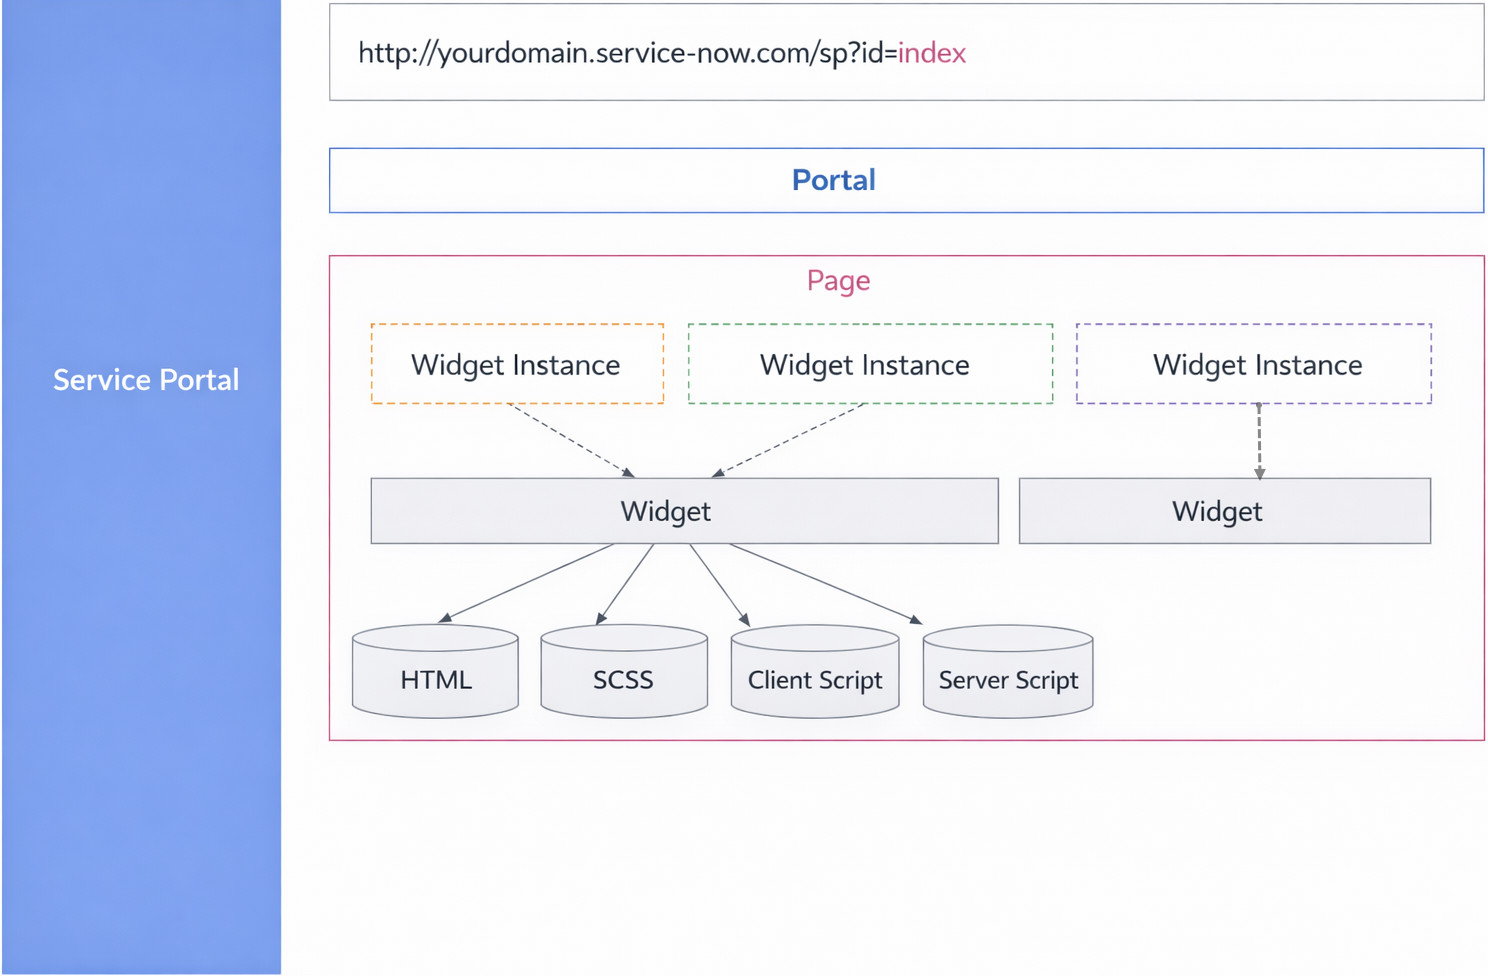Image resolution: width=1488 pixels, height=976 pixels.
Task: Click the "Page" label
Action: (x=838, y=281)
